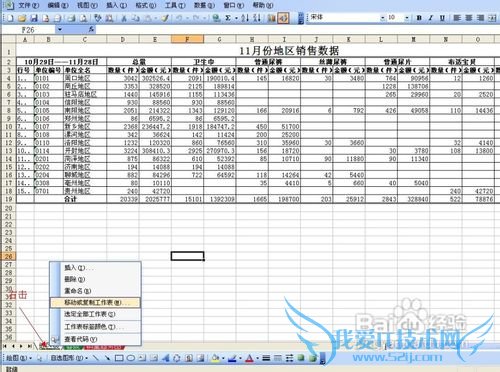Viewport: 500px width, 372px height.
Task: Toggle Italic formatting
Action: coord(431,18)
